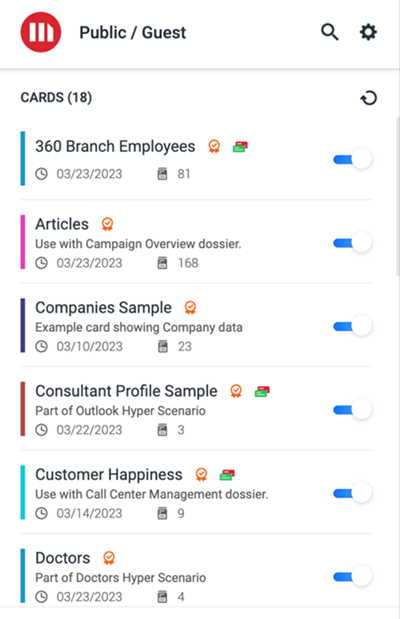Click certified badge next to 360 Branch Employees
This screenshot has width=400, height=619.
click(x=214, y=146)
